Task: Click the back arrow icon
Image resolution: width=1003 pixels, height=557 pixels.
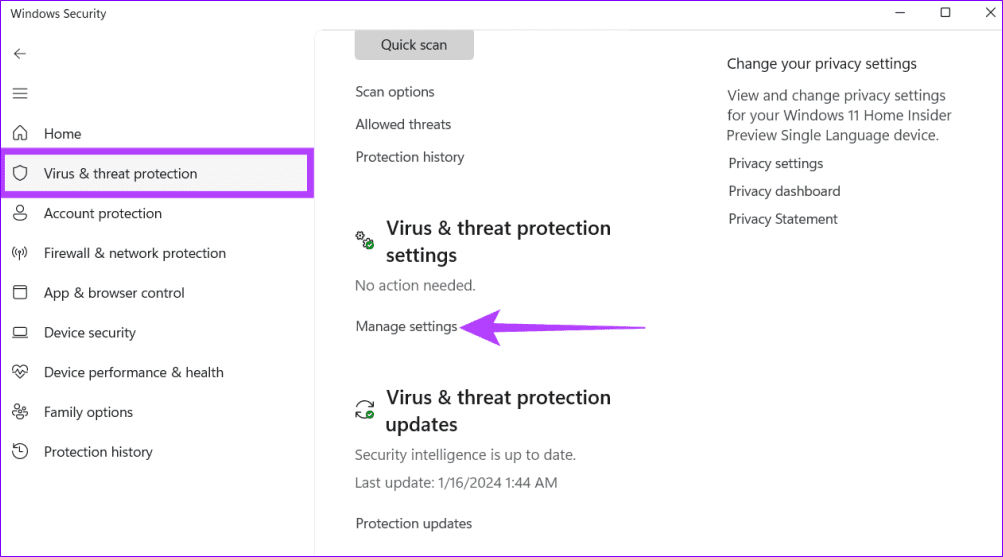Action: click(x=20, y=54)
